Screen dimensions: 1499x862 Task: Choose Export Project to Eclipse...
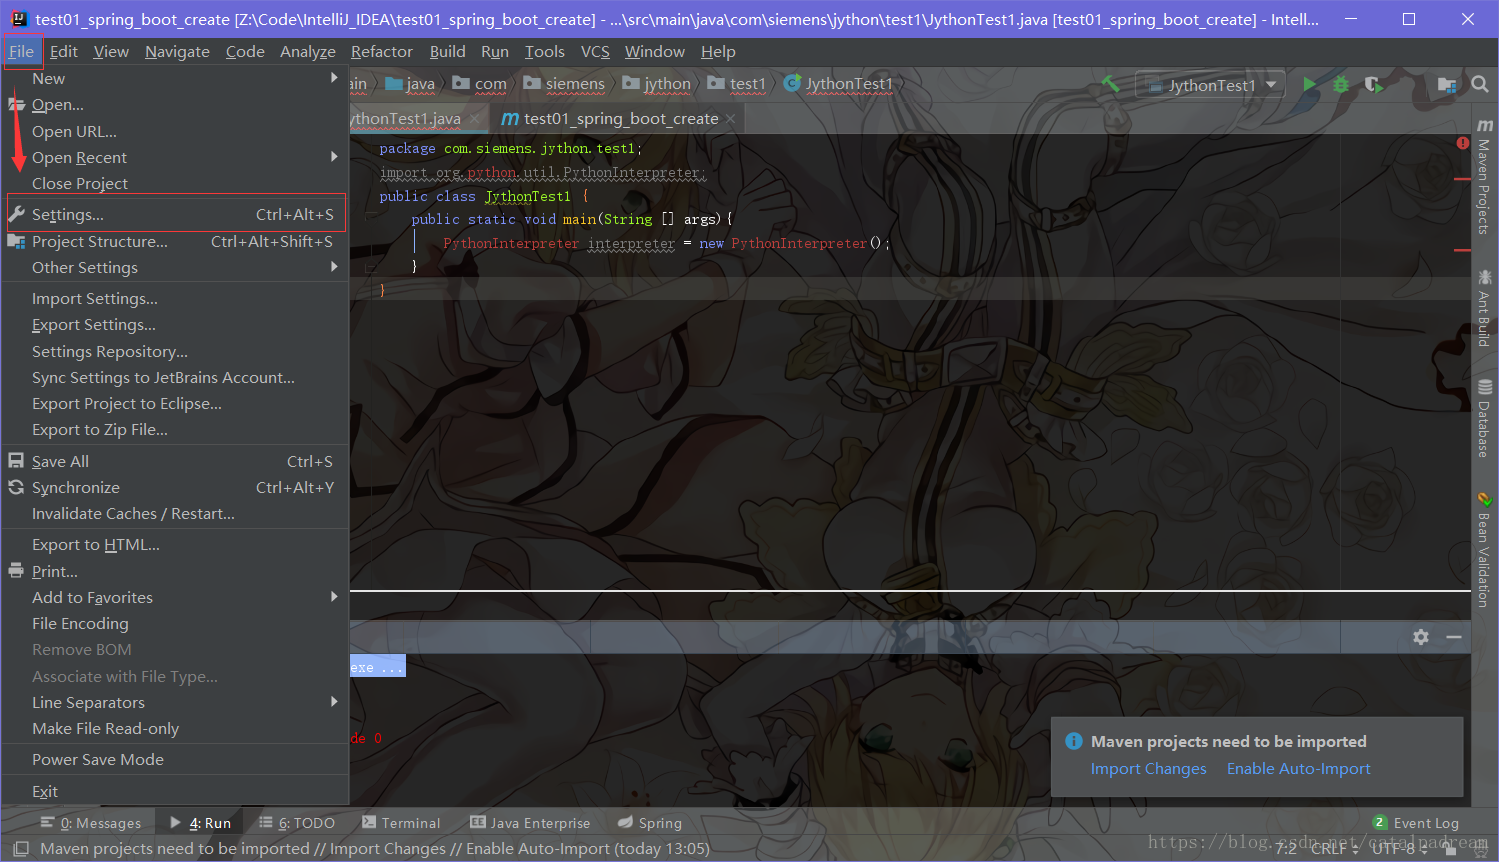[175, 403]
